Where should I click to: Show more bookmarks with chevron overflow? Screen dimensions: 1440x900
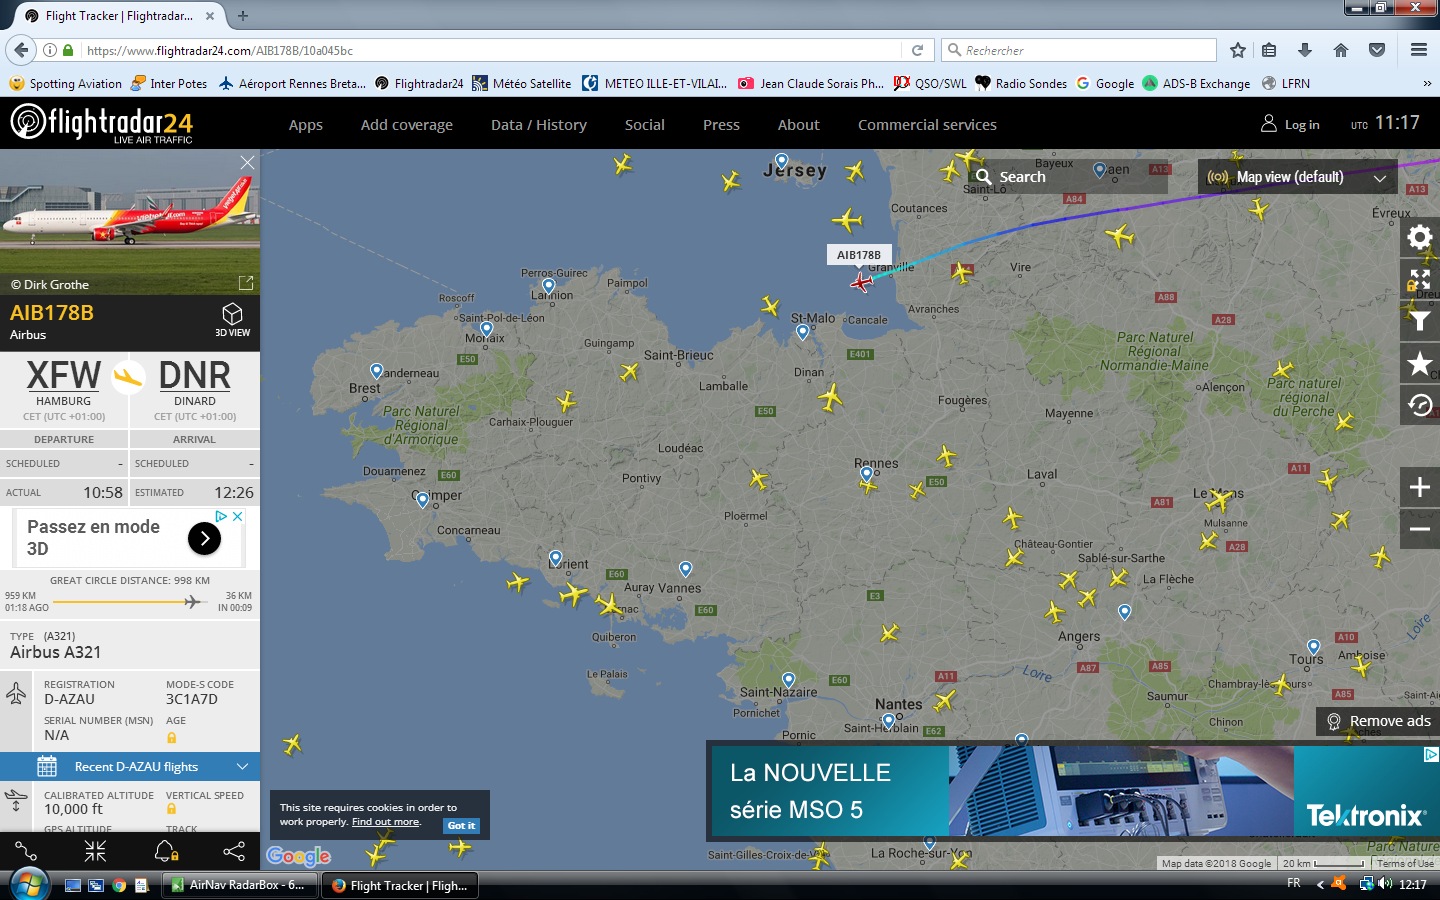[x=1427, y=84]
